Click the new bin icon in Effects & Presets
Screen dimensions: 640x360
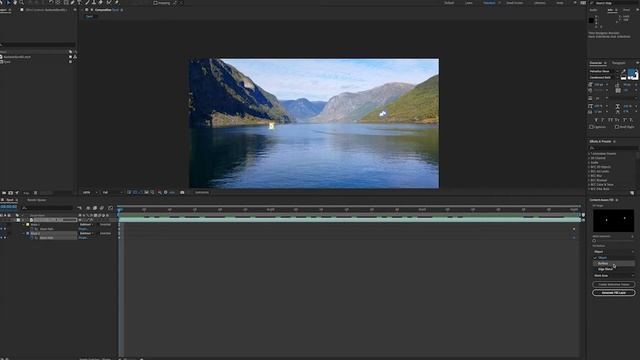click(632, 193)
